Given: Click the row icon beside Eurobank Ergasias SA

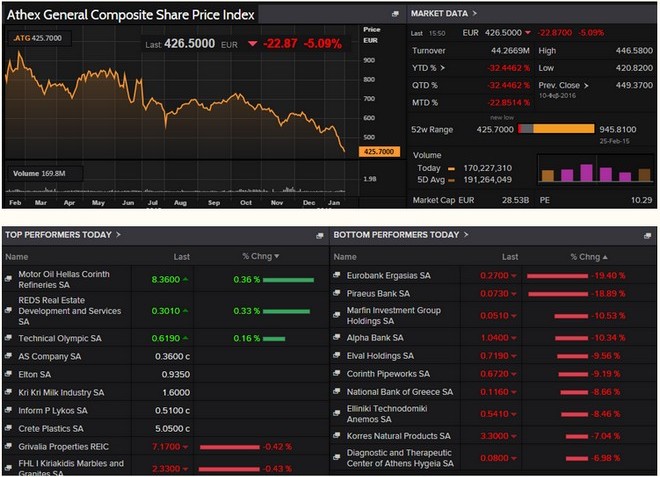Looking at the screenshot, I should (337, 275).
